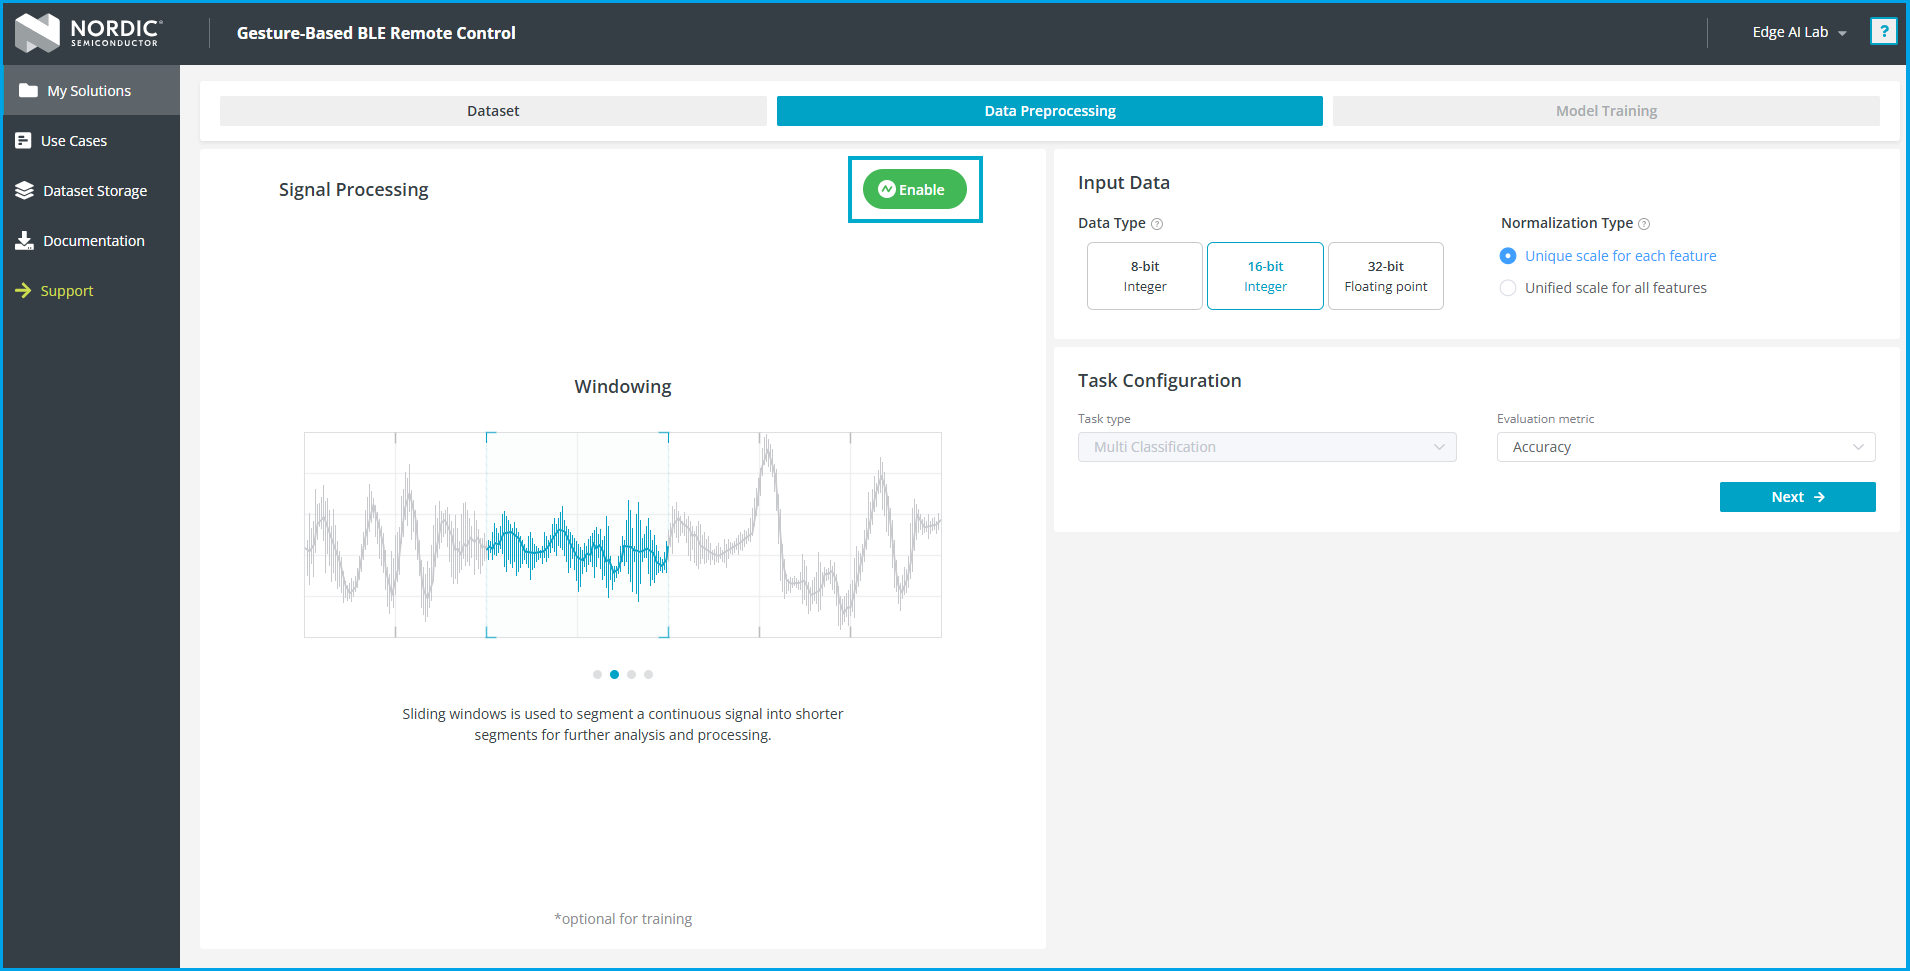Switch to the Data Preprocessing tab
Image resolution: width=1910 pixels, height=971 pixels.
point(1050,111)
